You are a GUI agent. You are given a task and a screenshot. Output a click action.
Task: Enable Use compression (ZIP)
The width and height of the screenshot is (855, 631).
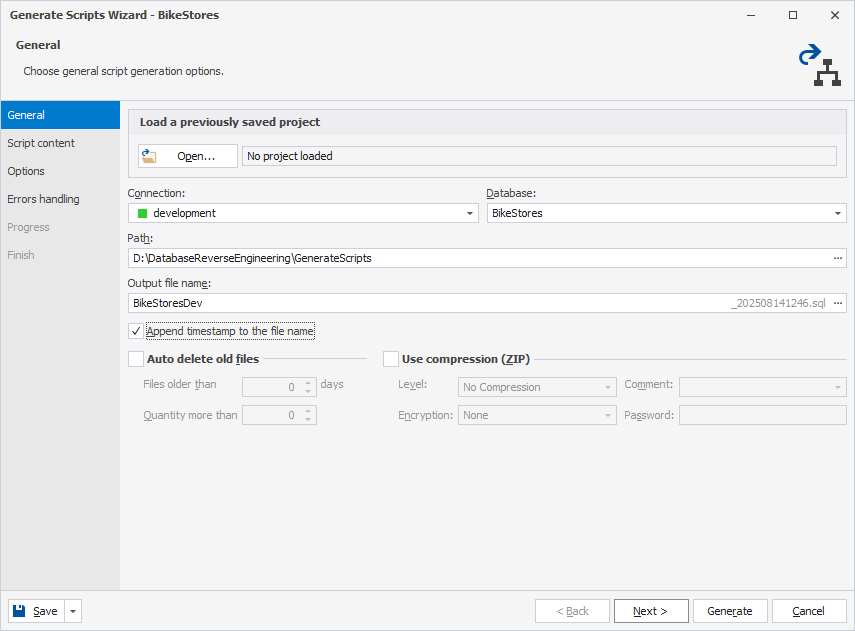click(x=391, y=359)
